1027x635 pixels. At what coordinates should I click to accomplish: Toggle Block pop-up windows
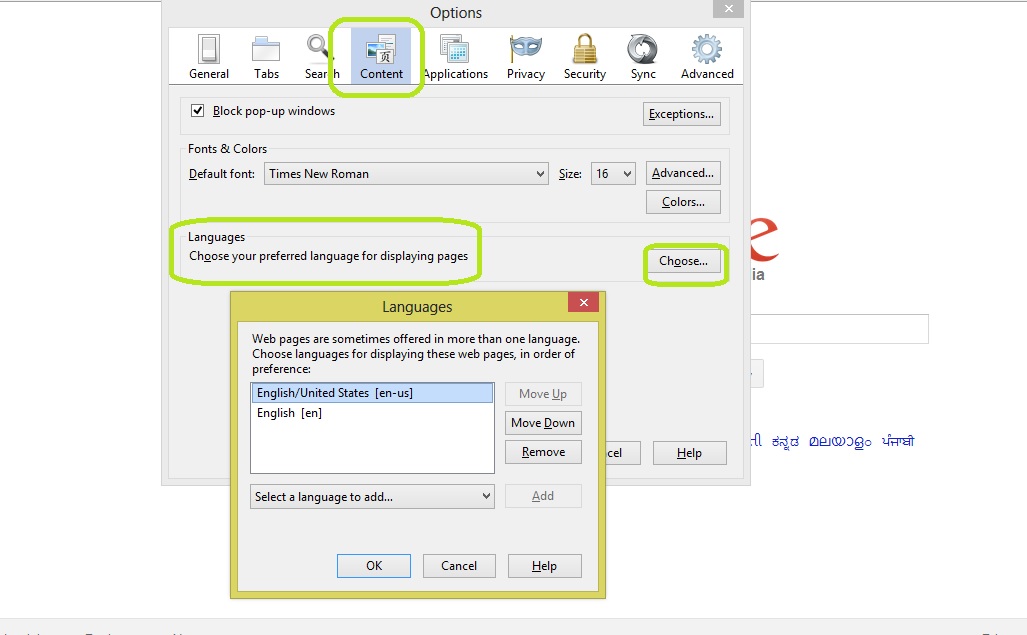point(198,111)
